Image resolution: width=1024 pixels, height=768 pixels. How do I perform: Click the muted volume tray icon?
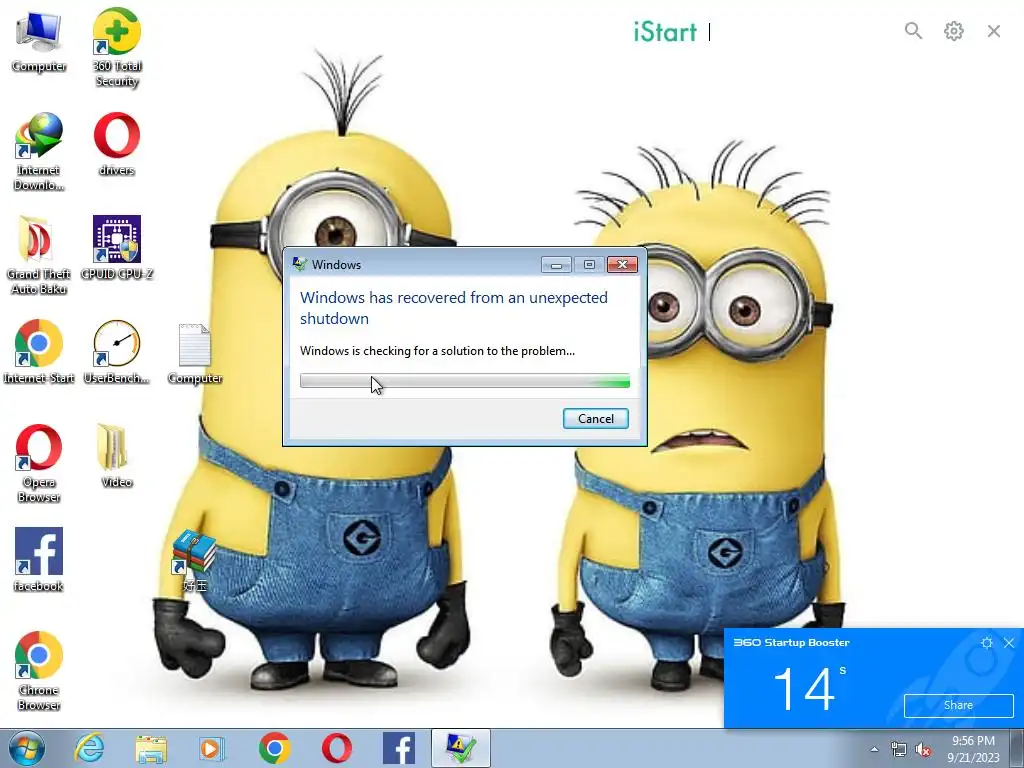click(x=923, y=749)
